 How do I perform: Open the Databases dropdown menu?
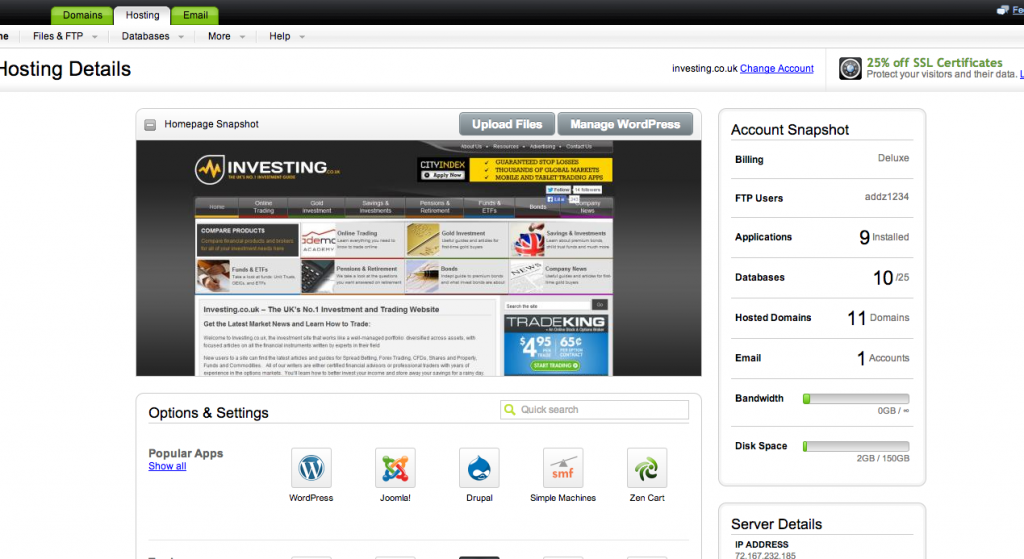pos(152,36)
